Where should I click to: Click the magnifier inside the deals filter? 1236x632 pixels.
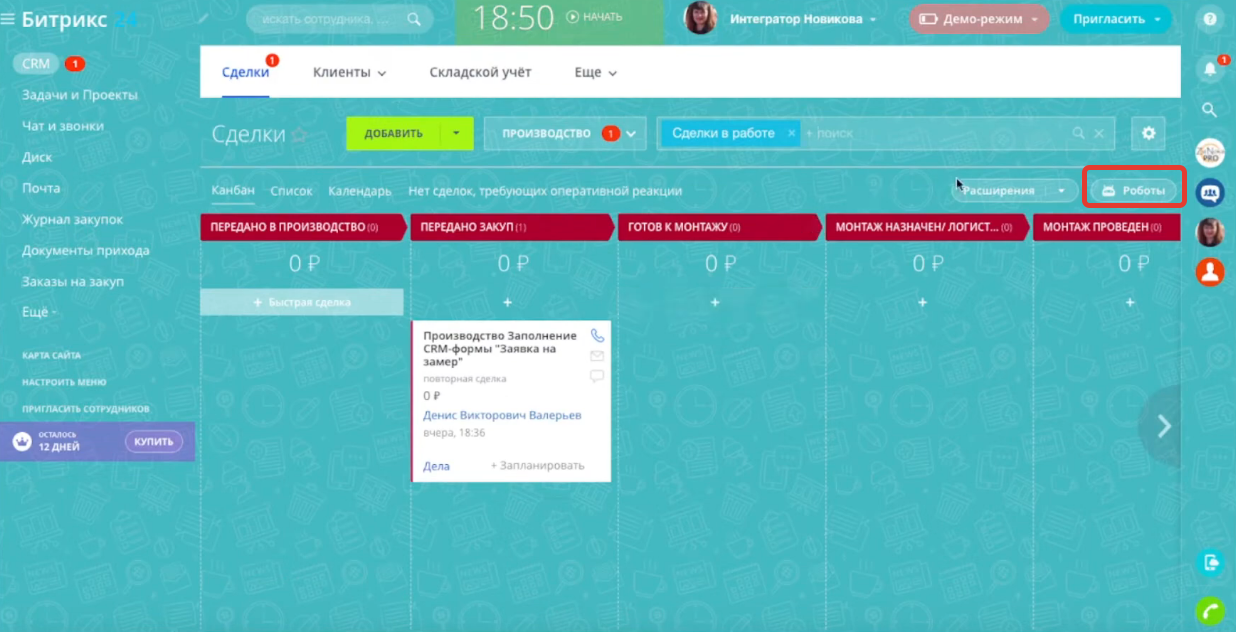click(1078, 133)
